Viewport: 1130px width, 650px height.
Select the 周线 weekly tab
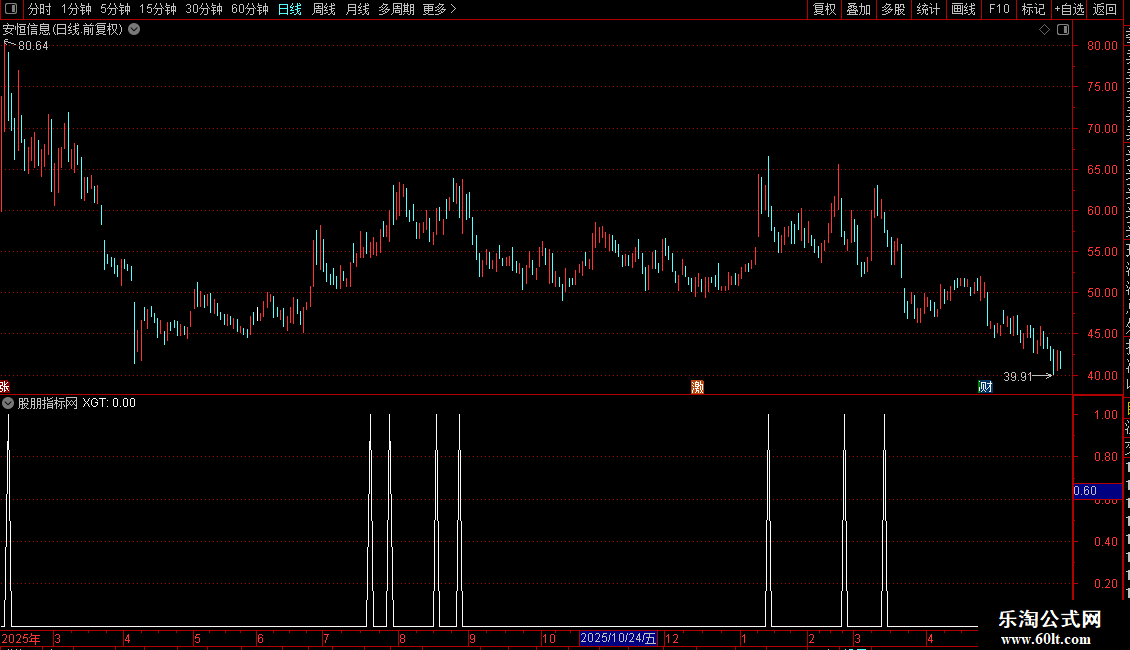pos(324,9)
